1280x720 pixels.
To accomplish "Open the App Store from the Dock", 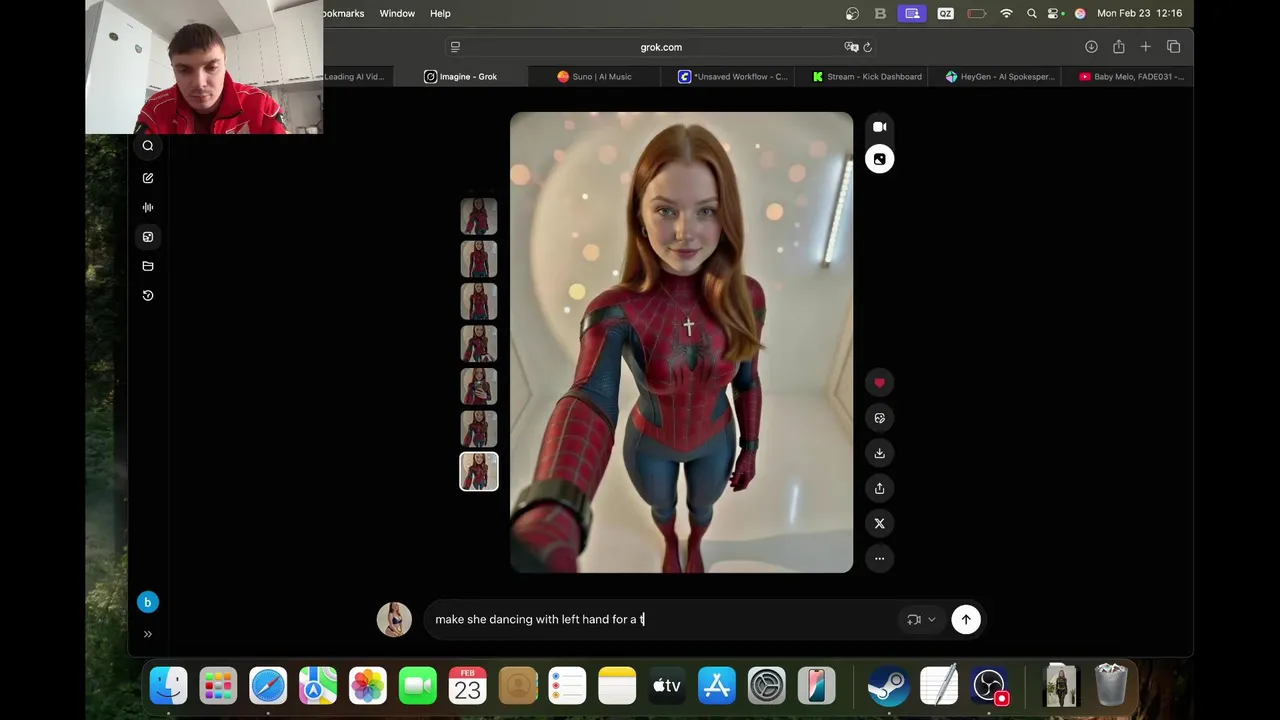I will [717, 685].
